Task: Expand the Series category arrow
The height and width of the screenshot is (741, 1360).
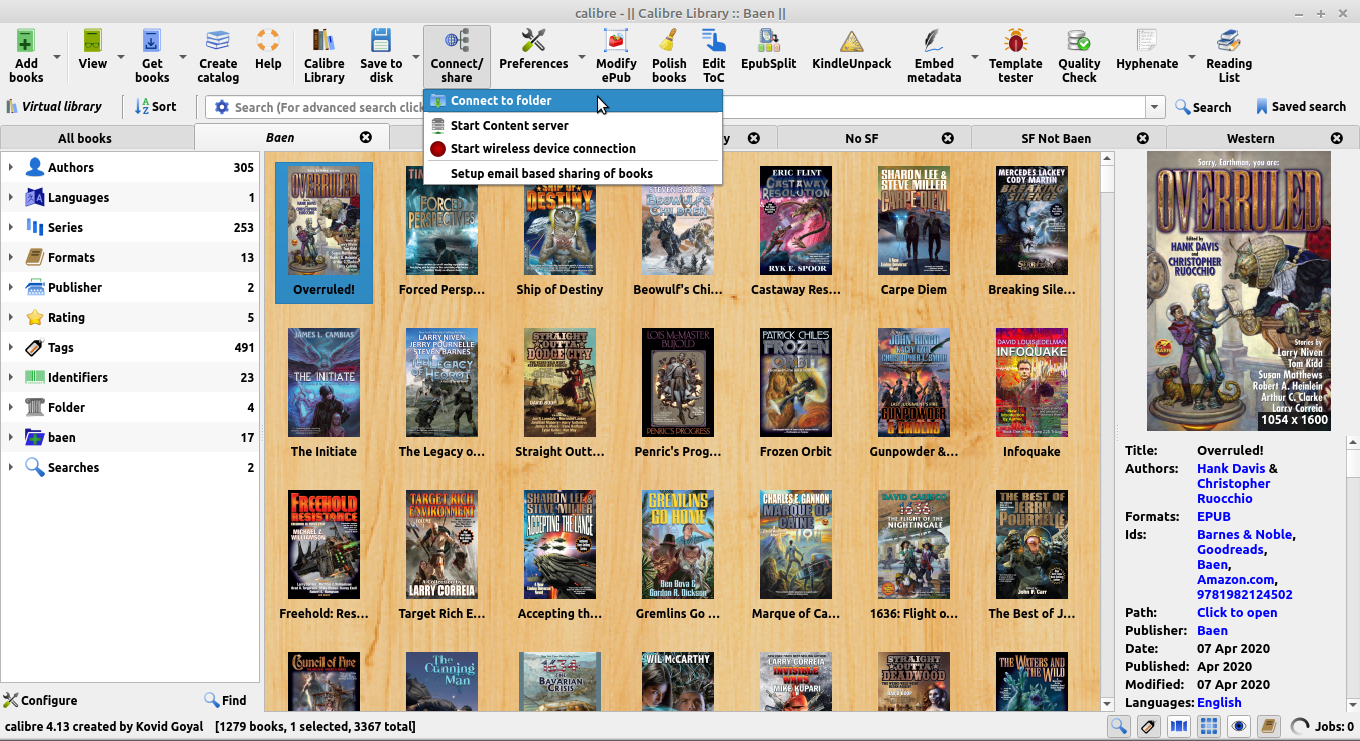Action: (x=11, y=227)
